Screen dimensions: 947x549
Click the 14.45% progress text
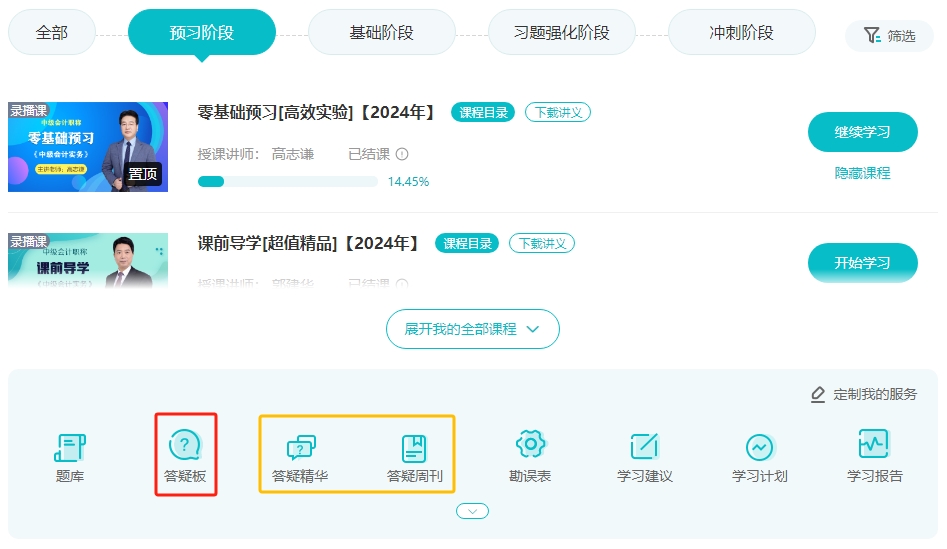(x=408, y=181)
